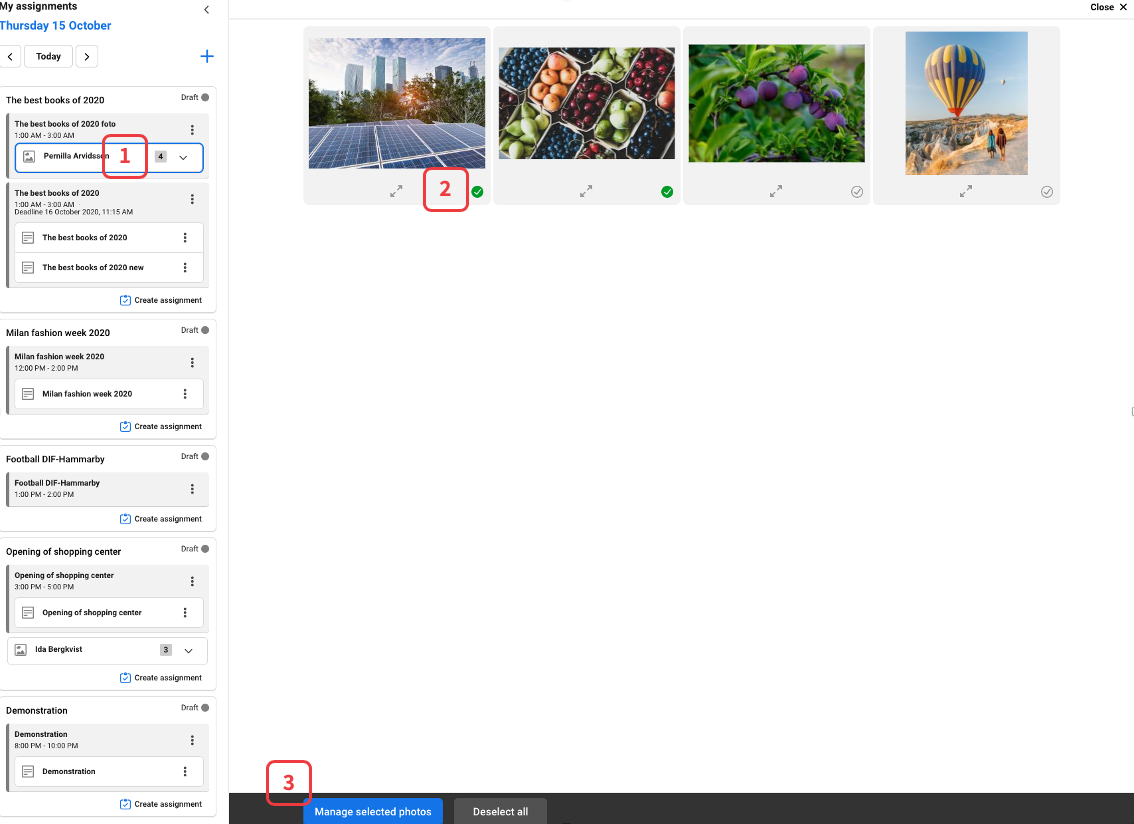Collapse the Pernilla Arvidsson photo dropdown
This screenshot has width=1134, height=824.
tap(183, 158)
